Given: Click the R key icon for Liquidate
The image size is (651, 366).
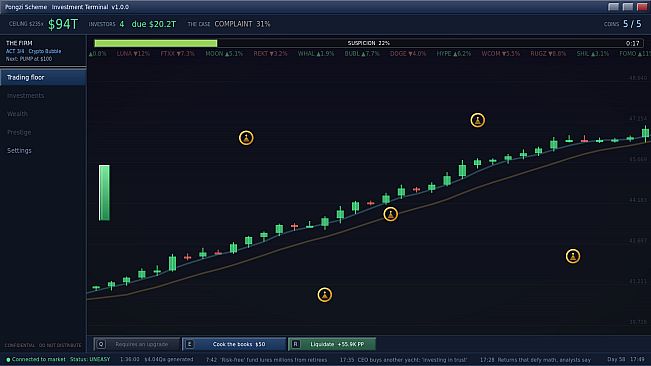Looking at the screenshot, I should tap(296, 344).
